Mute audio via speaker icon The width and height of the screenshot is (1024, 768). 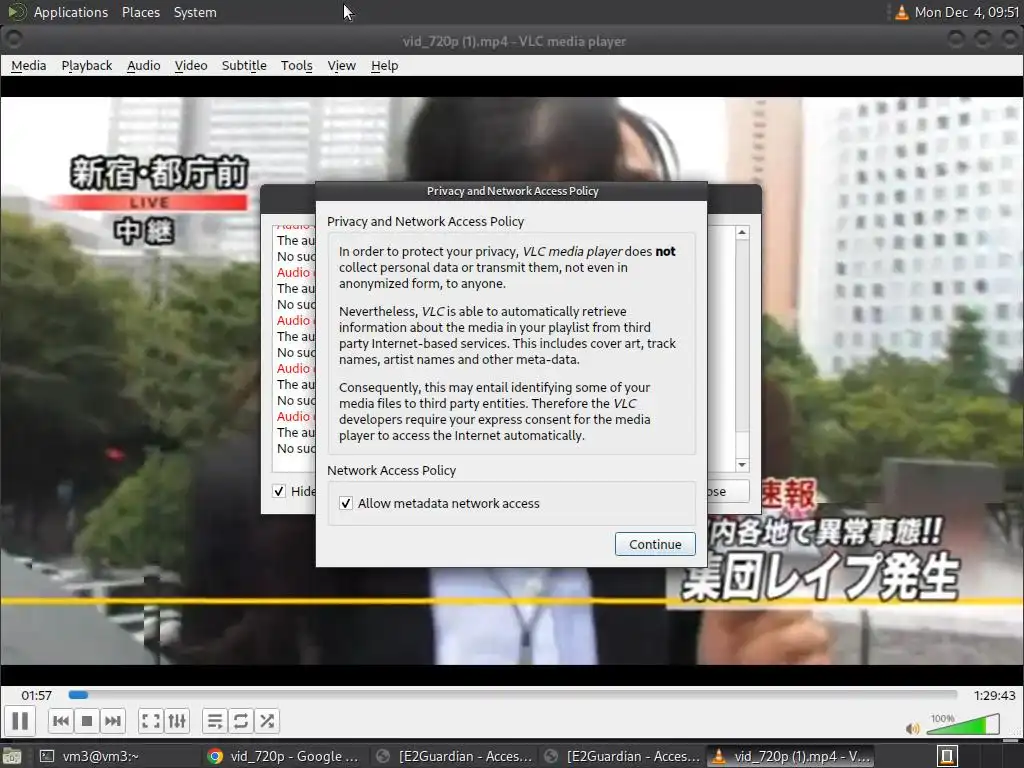(x=912, y=728)
